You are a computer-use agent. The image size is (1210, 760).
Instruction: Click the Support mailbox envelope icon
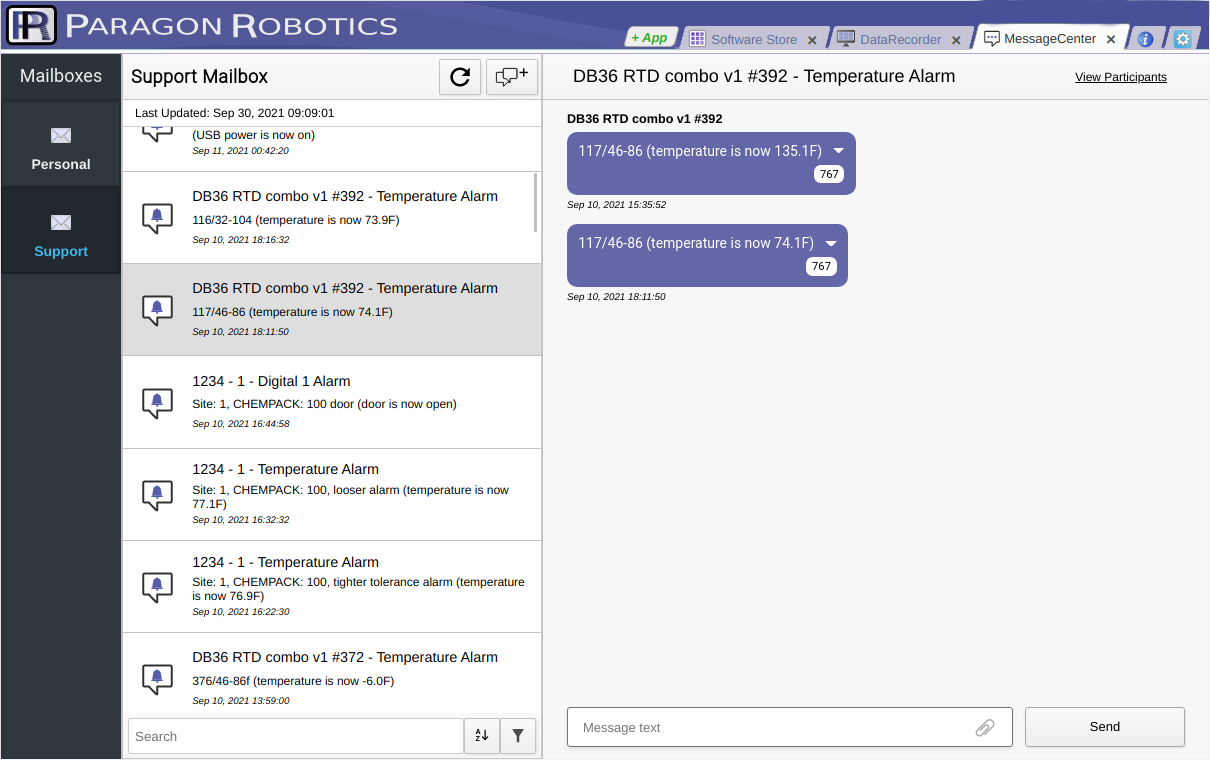(61, 222)
